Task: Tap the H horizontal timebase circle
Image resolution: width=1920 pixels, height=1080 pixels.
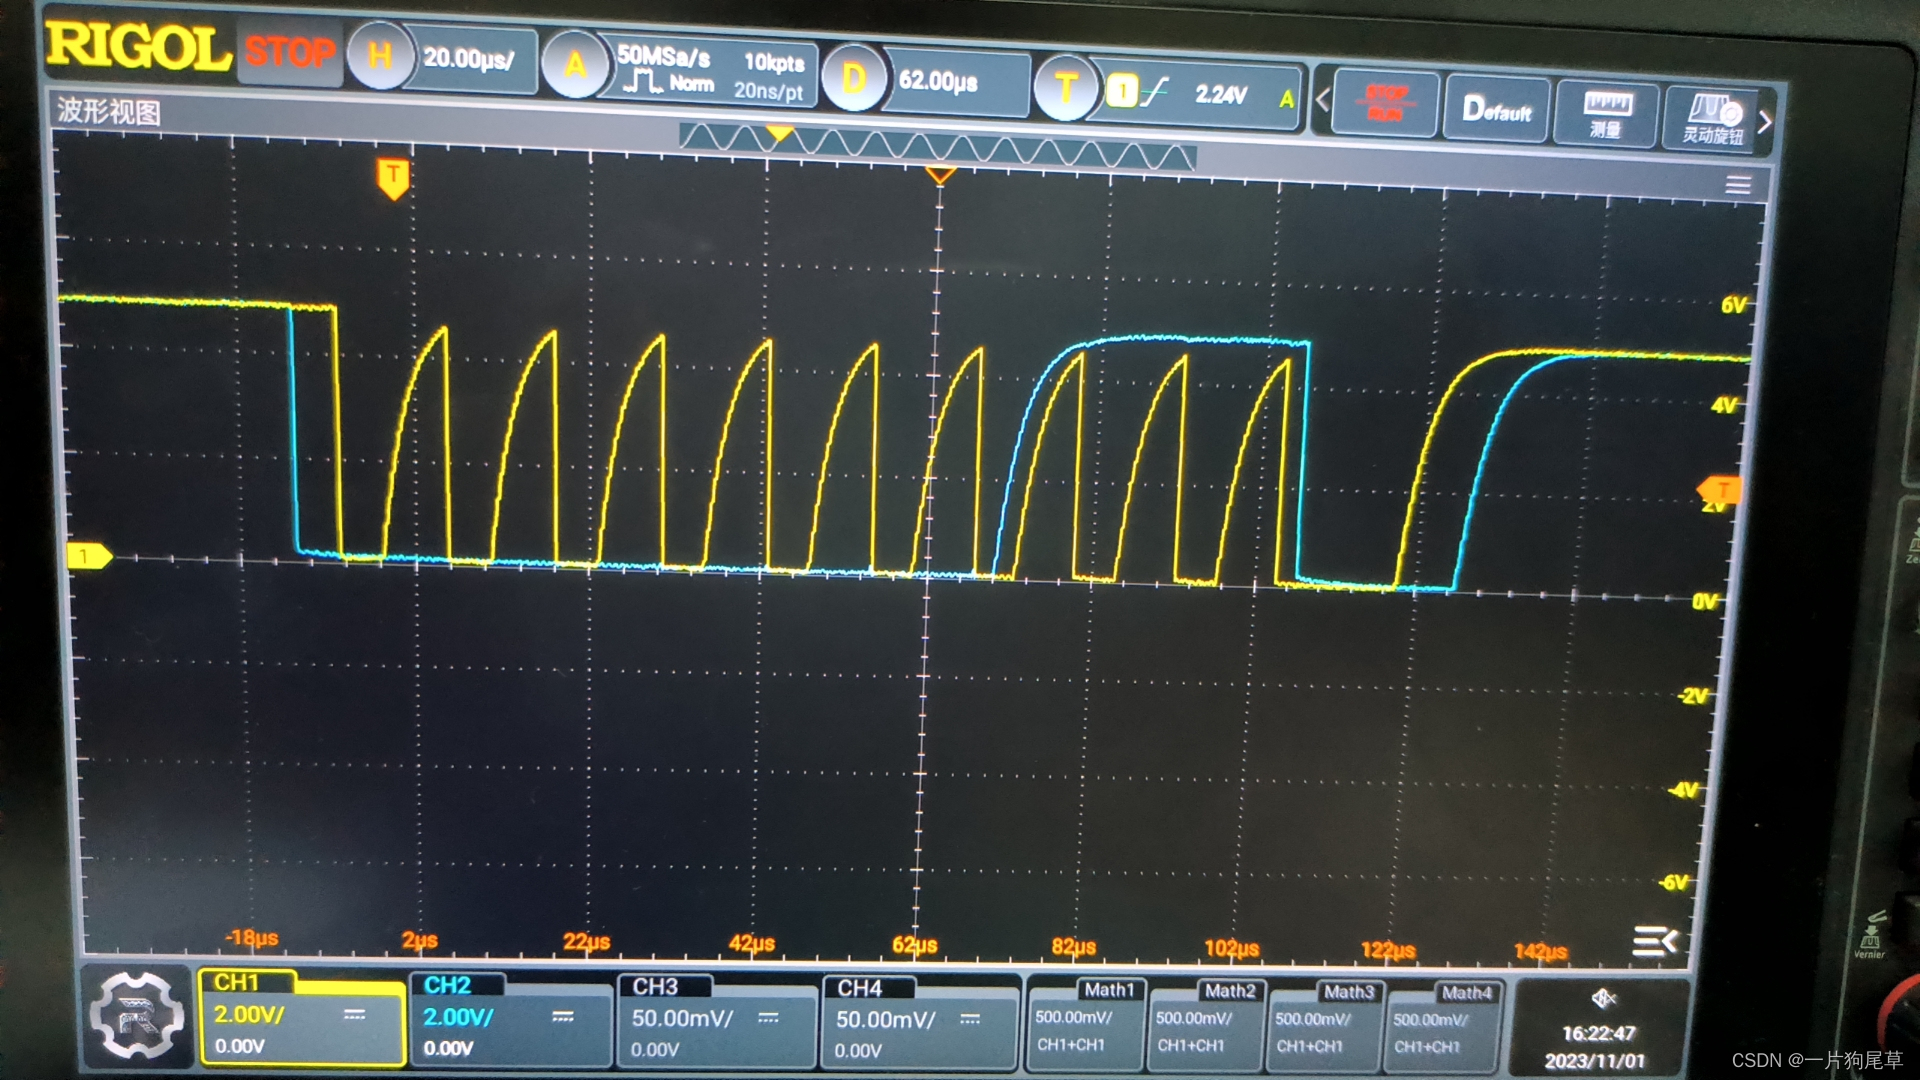Action: [x=380, y=56]
